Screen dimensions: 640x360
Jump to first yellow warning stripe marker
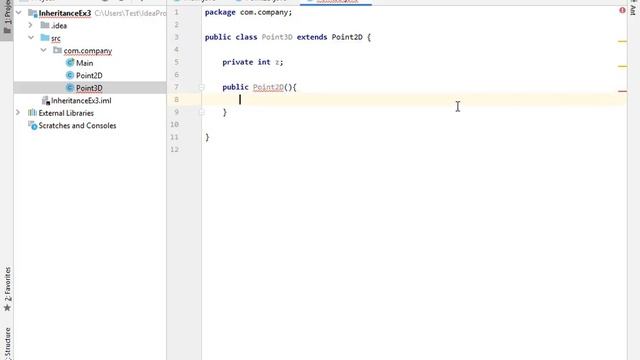point(622,41)
